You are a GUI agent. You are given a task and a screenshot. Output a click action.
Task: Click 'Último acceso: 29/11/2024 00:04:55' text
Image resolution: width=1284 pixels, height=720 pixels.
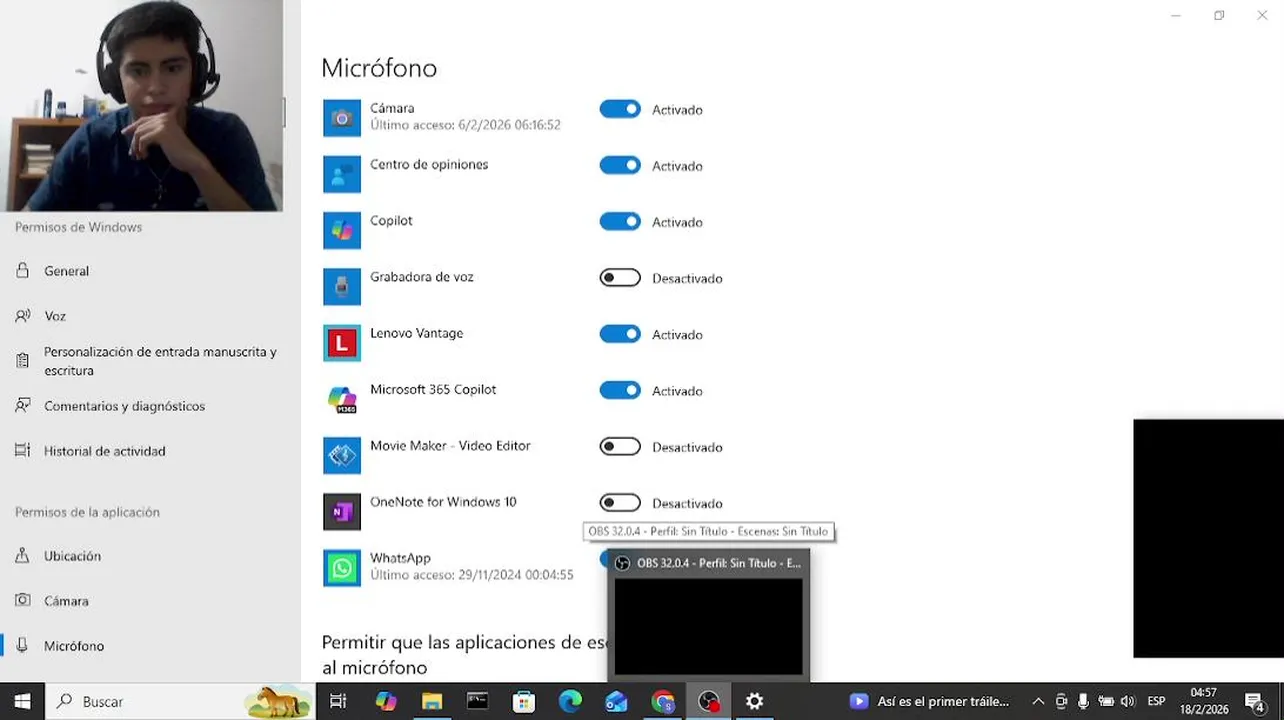coord(472,576)
